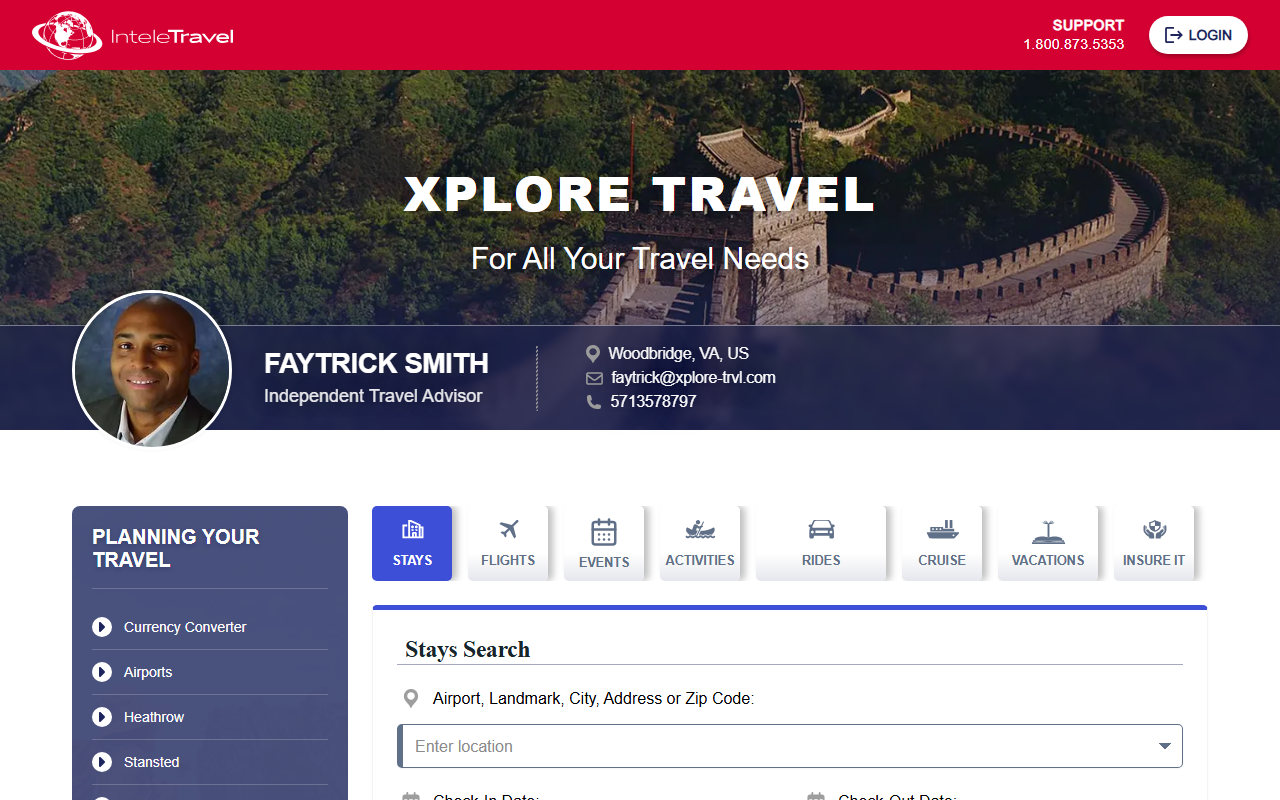
Task: Click the phone handset icon
Action: [594, 402]
